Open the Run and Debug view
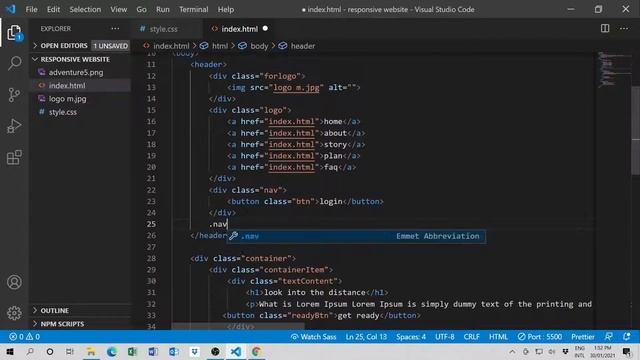The image size is (640, 360). pos(14,126)
